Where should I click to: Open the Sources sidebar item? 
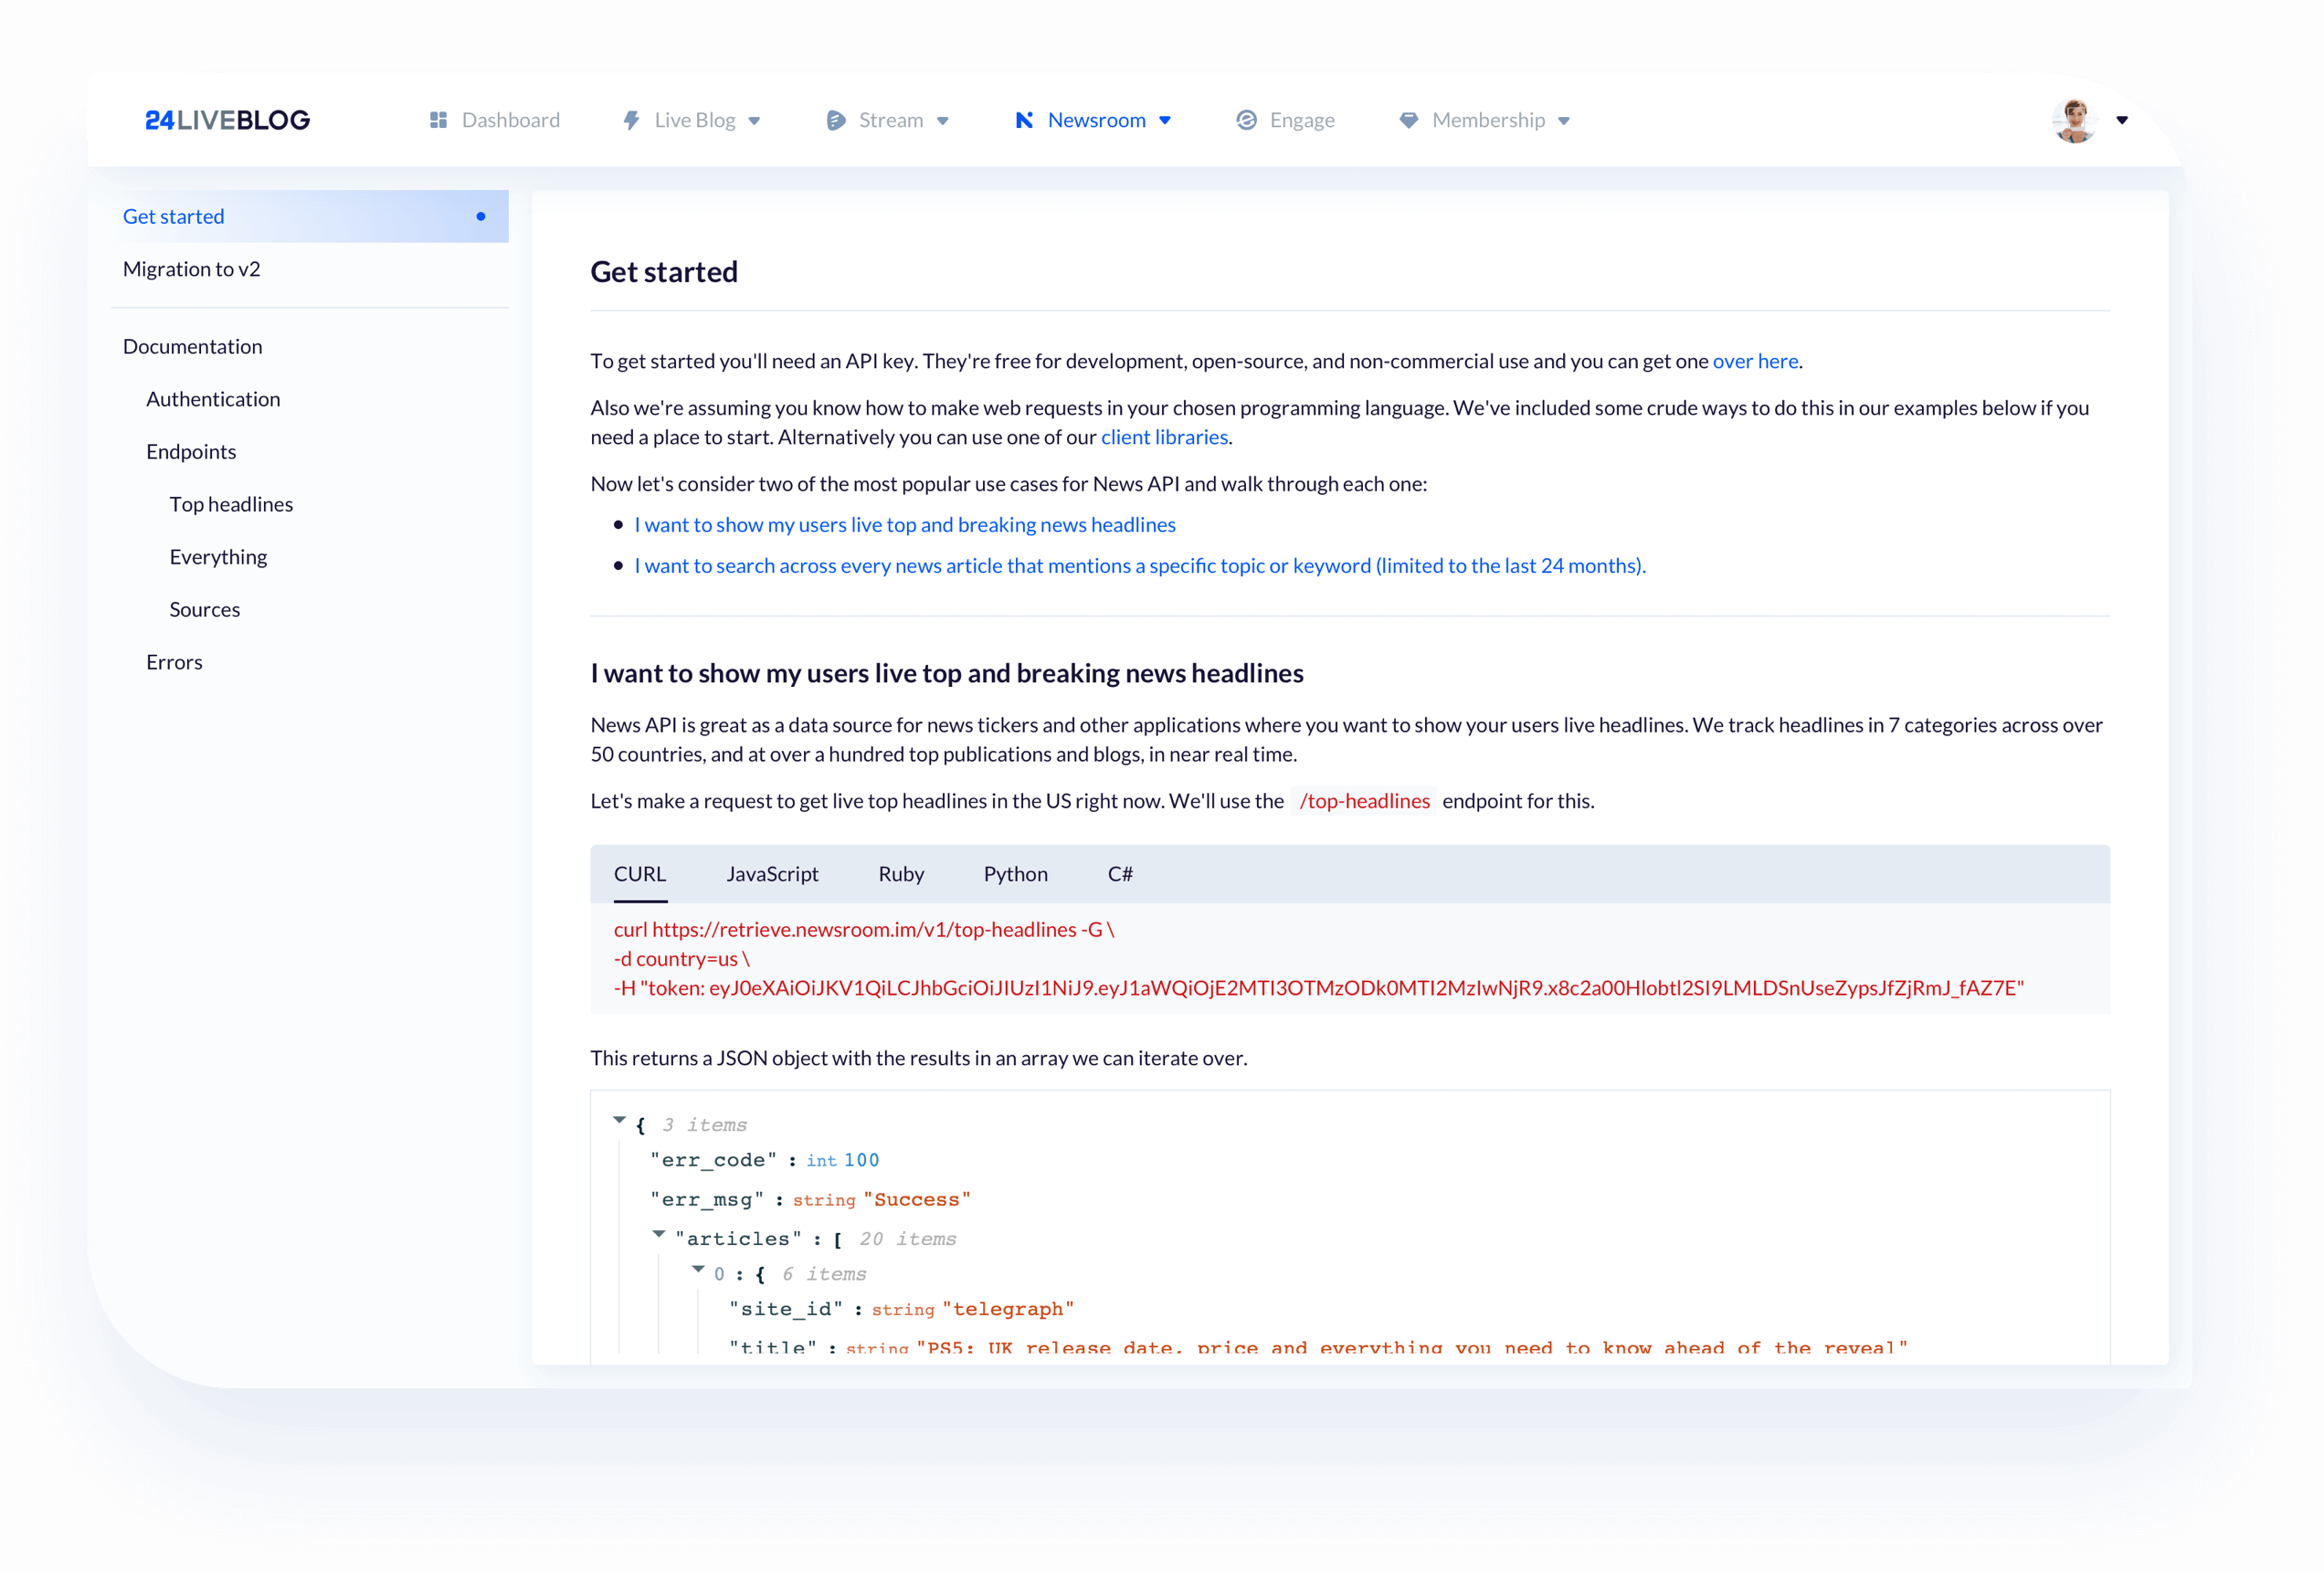(x=204, y=609)
